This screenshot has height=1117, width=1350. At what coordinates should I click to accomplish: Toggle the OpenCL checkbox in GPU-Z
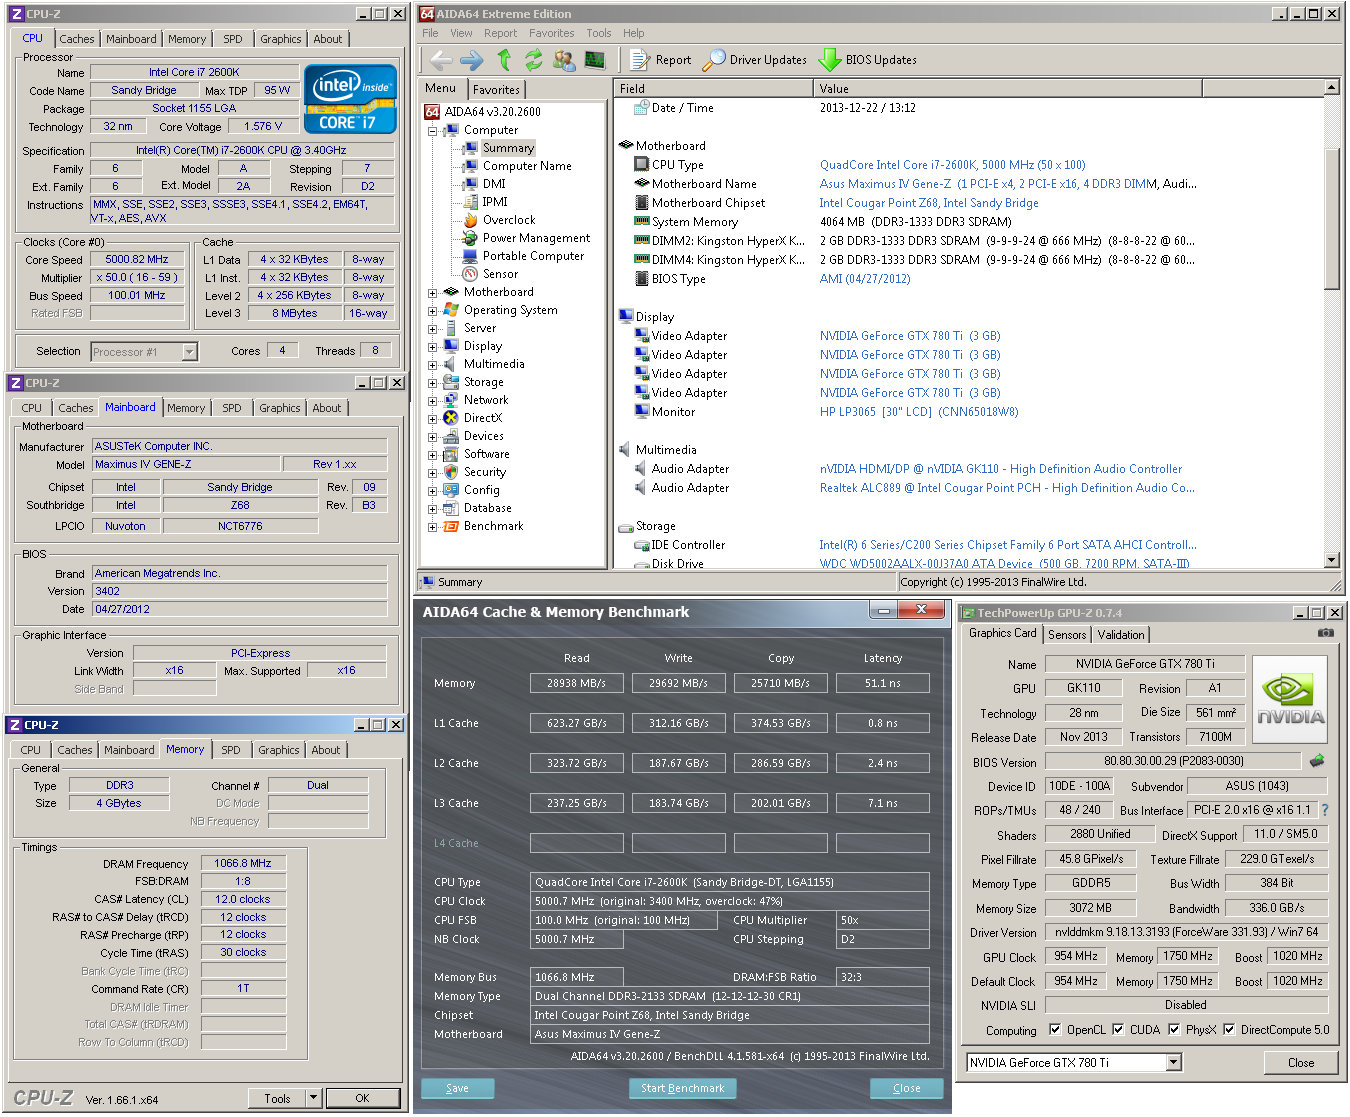(1055, 1029)
